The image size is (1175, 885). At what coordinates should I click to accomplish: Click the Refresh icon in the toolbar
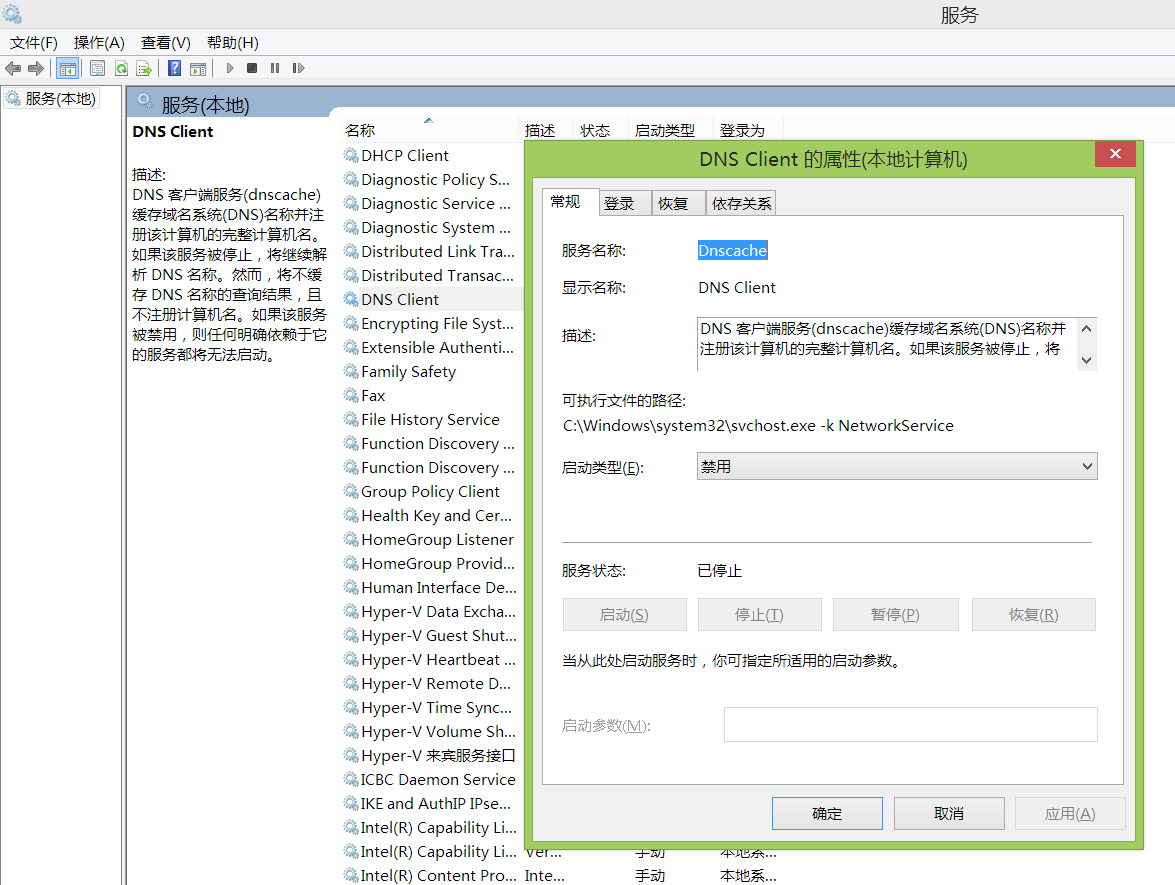pos(122,67)
